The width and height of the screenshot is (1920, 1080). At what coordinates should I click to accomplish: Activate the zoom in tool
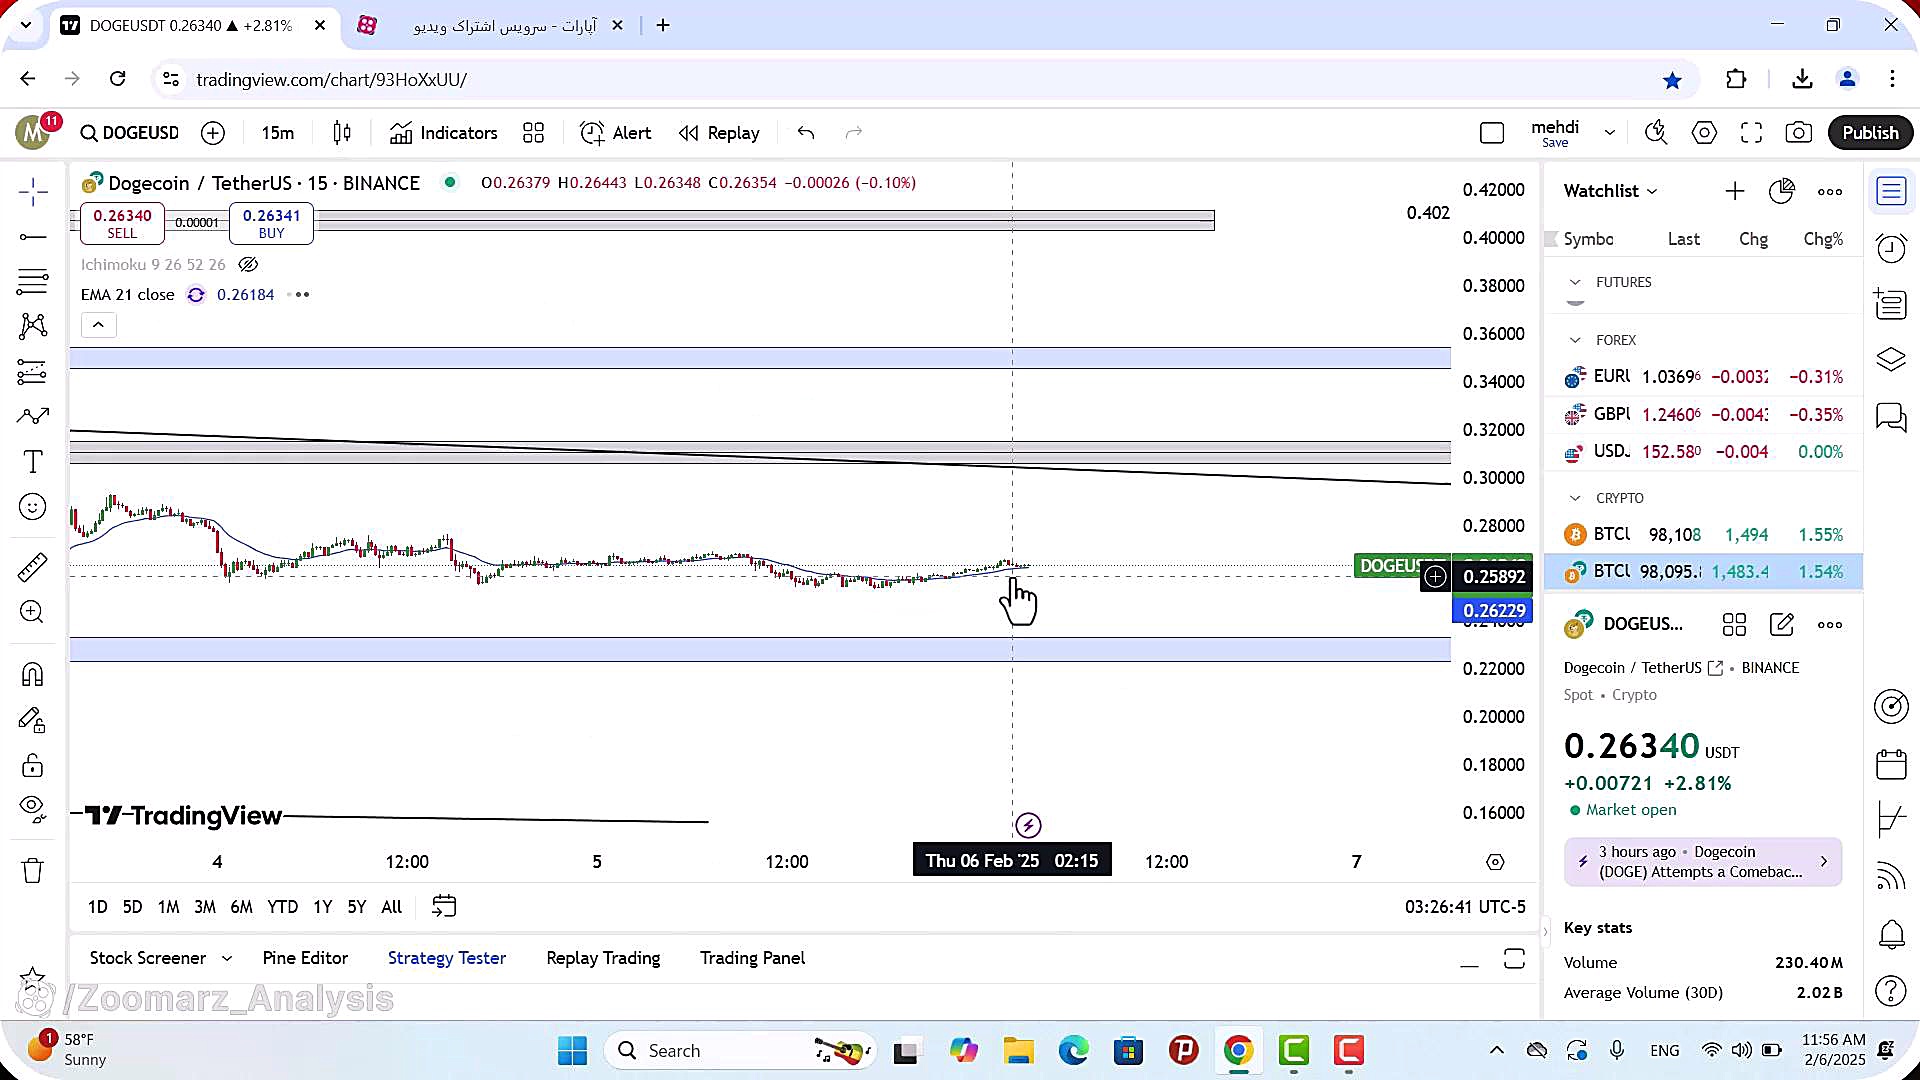coord(32,612)
